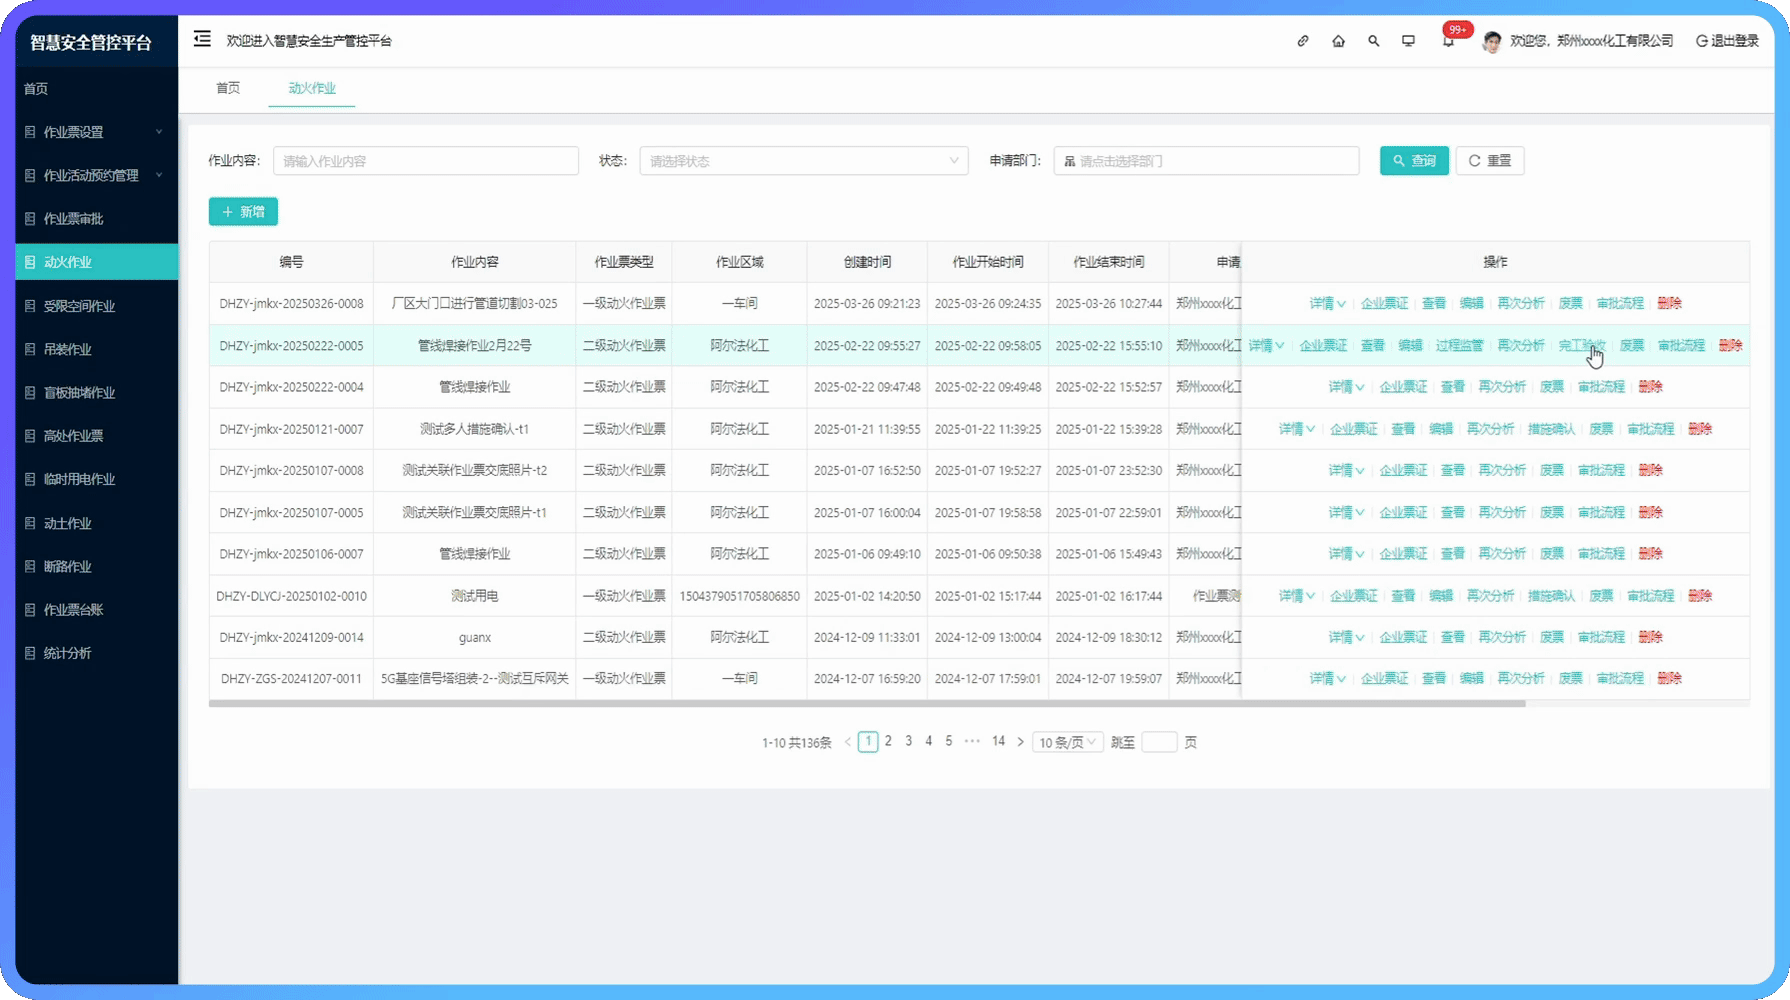The width and height of the screenshot is (1790, 1000).
Task: Click the link icon in top header
Action: click(1303, 41)
